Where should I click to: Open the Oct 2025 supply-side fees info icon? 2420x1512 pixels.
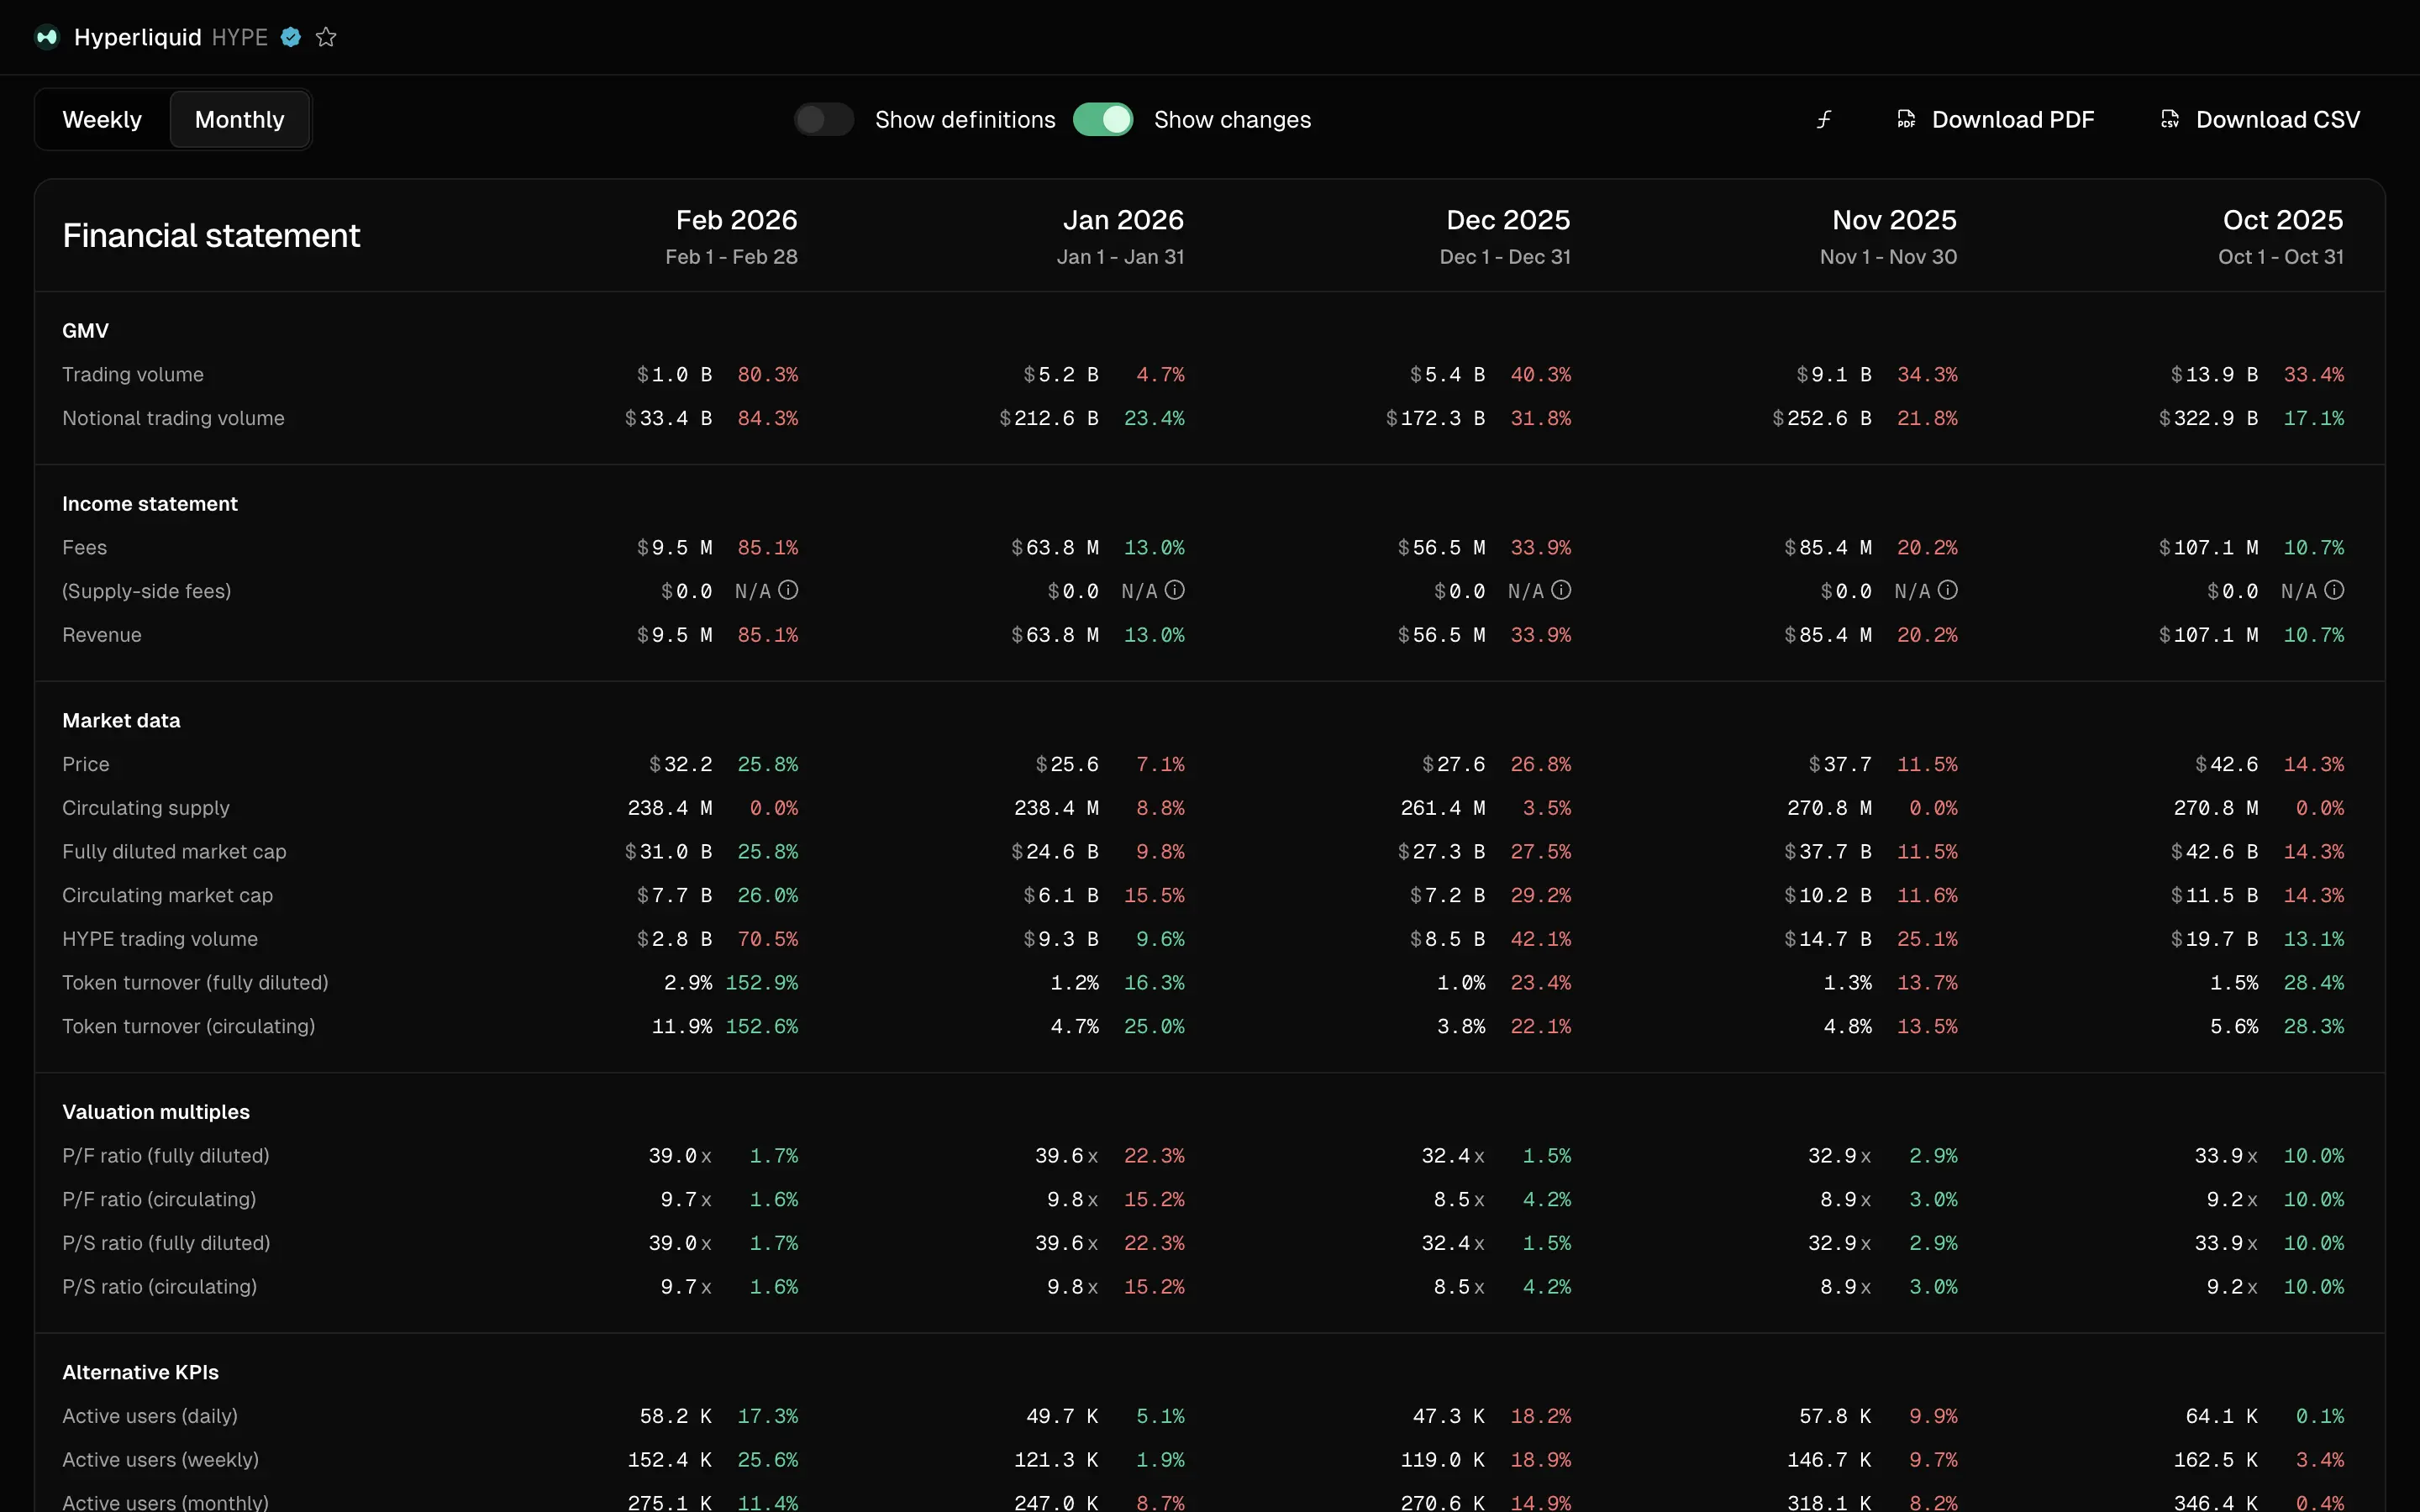(2334, 590)
